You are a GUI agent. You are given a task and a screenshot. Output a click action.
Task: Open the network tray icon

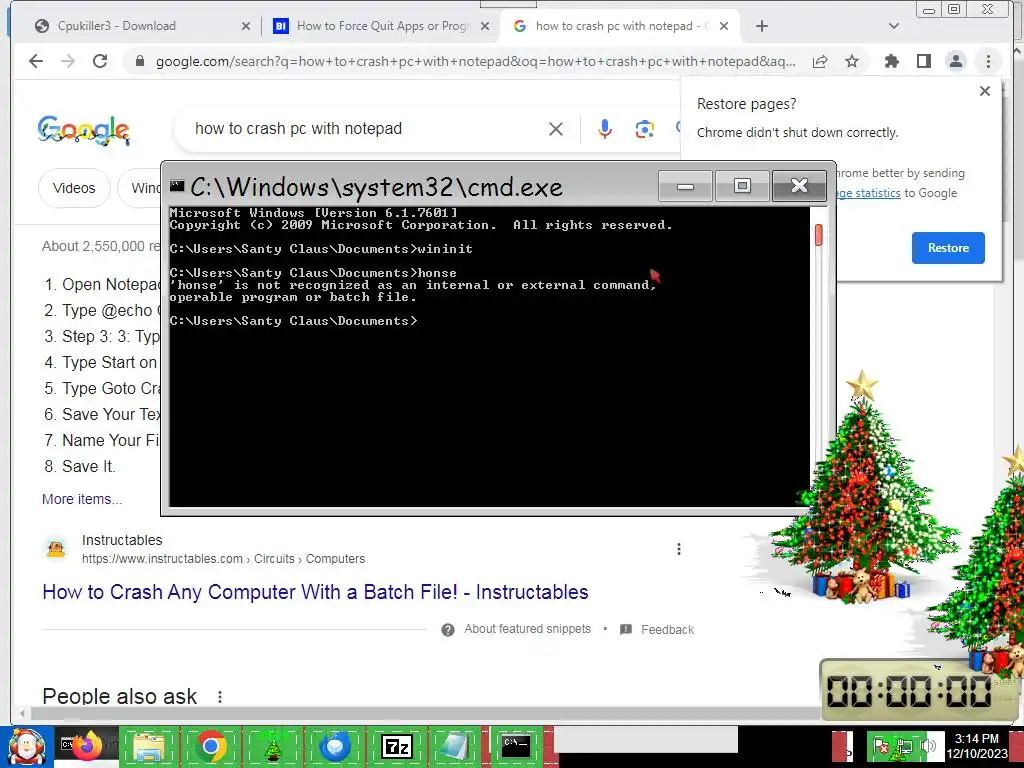click(x=904, y=745)
